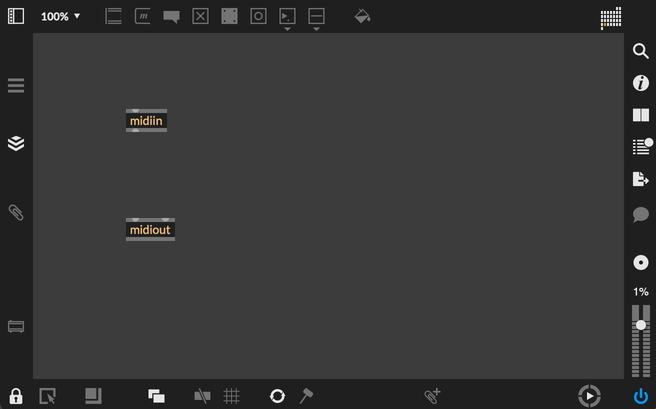Add a button object from toolbar
Screen dimensions: 656x409
pos(258,16)
